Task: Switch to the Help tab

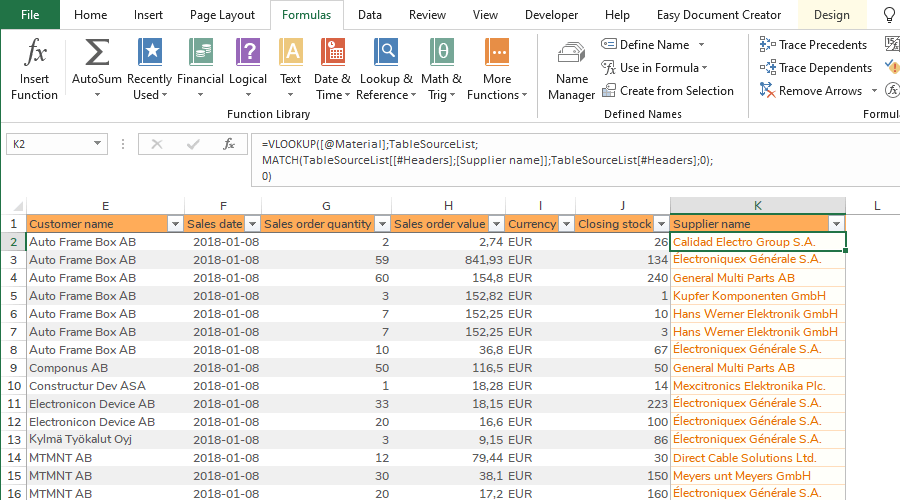Action: 617,15
